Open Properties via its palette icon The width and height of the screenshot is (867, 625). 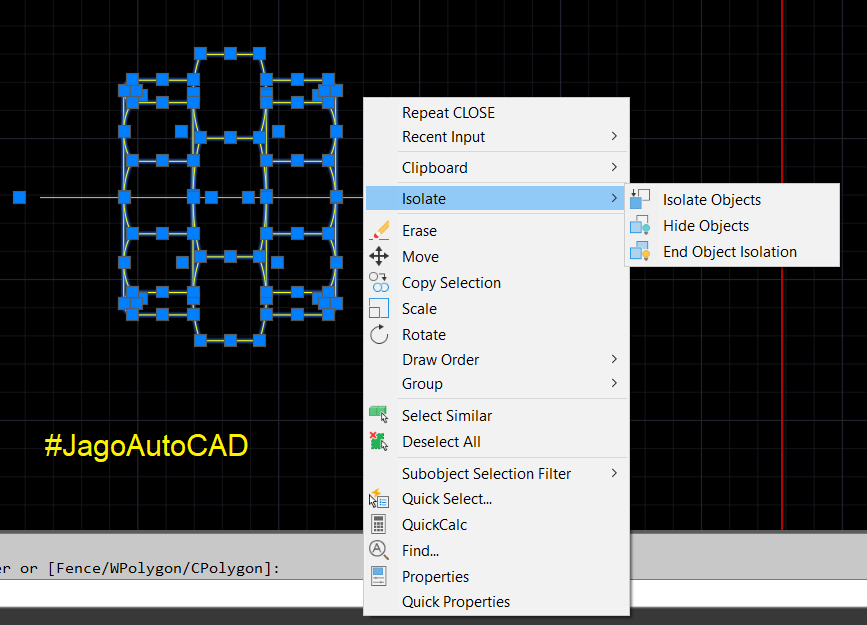[x=379, y=575]
